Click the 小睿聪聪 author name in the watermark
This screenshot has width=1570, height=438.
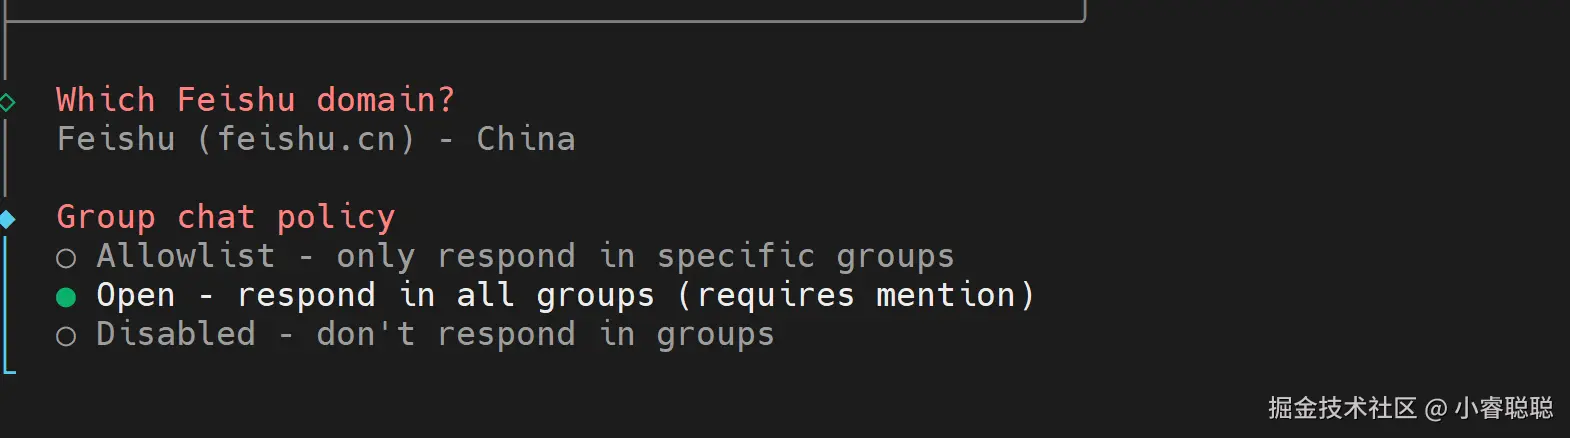click(x=1503, y=408)
